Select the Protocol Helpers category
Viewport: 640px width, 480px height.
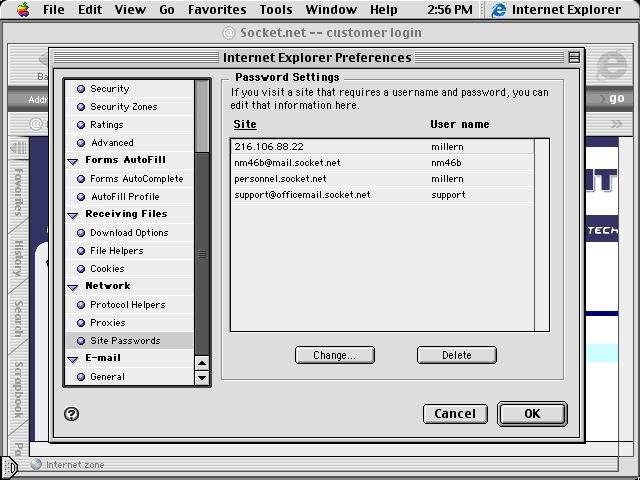pyautogui.click(x=129, y=304)
